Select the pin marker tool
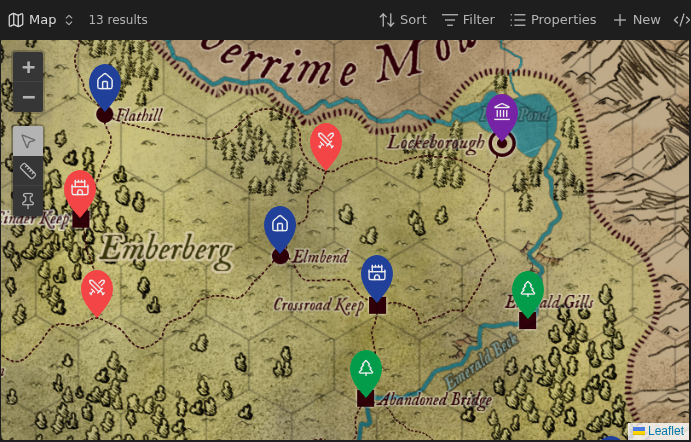 [28, 201]
